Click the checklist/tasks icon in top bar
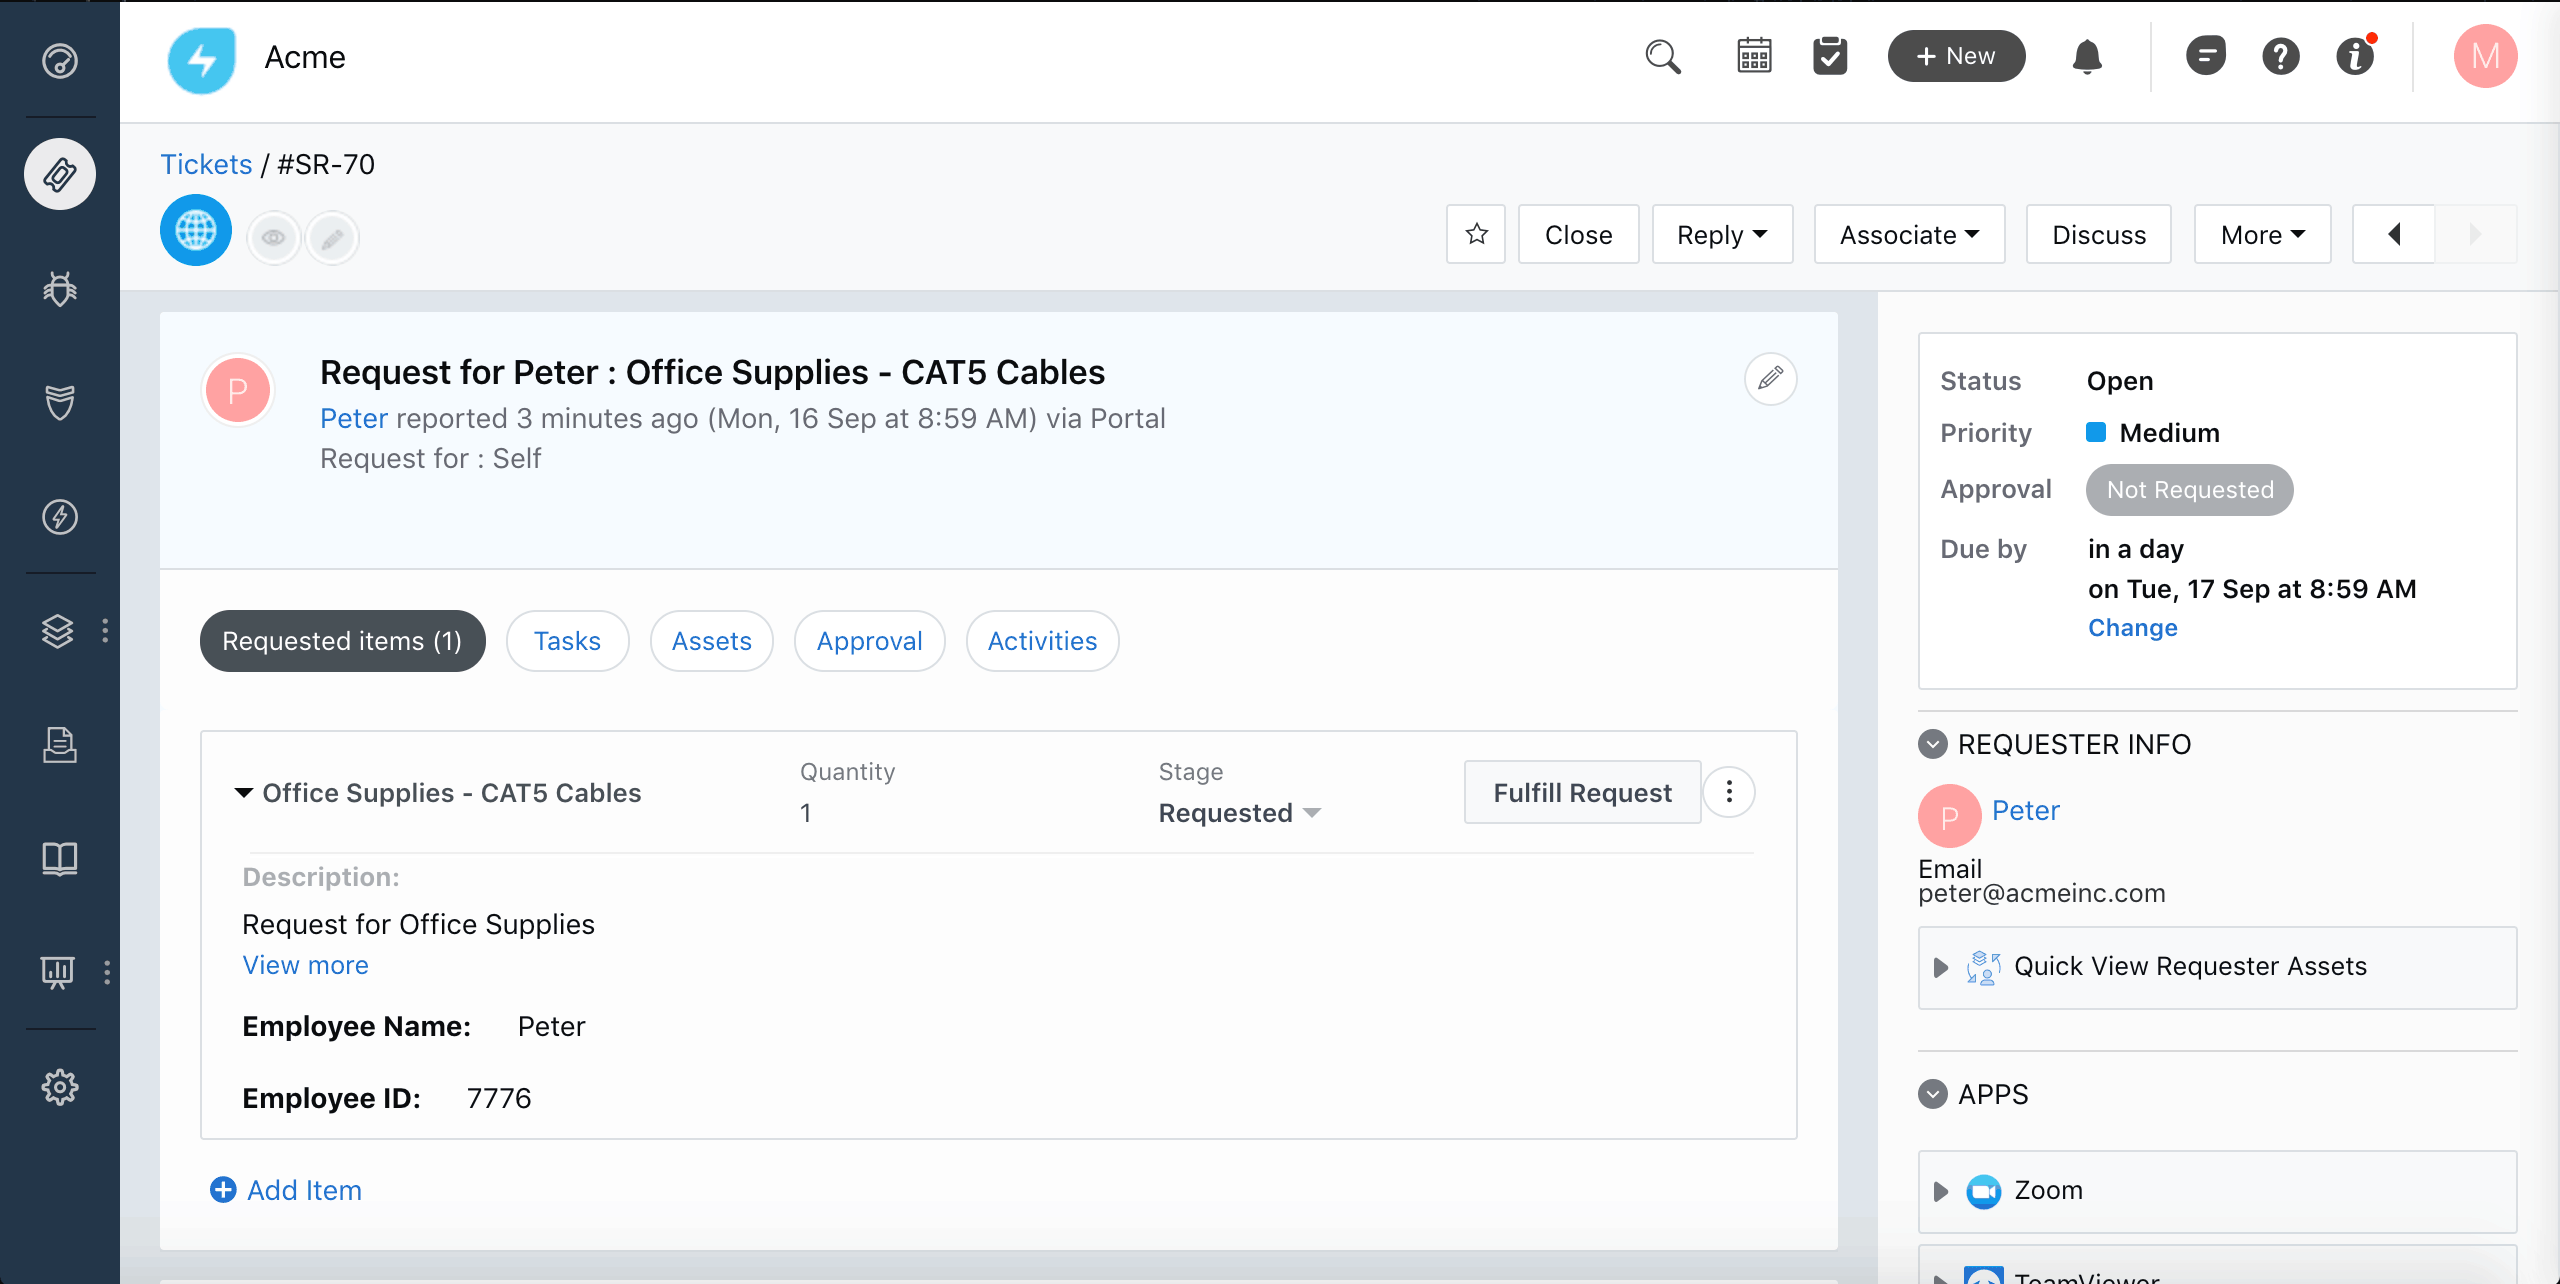The height and width of the screenshot is (1284, 2560). tap(1832, 57)
